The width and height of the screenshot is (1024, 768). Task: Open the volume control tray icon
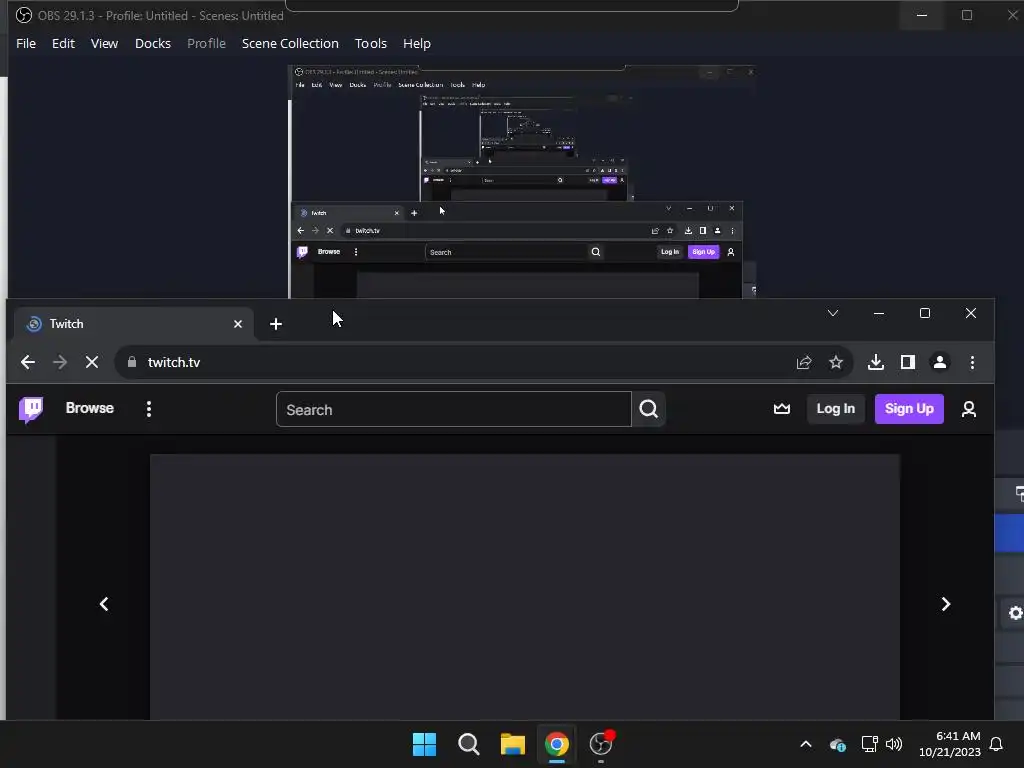(x=894, y=744)
